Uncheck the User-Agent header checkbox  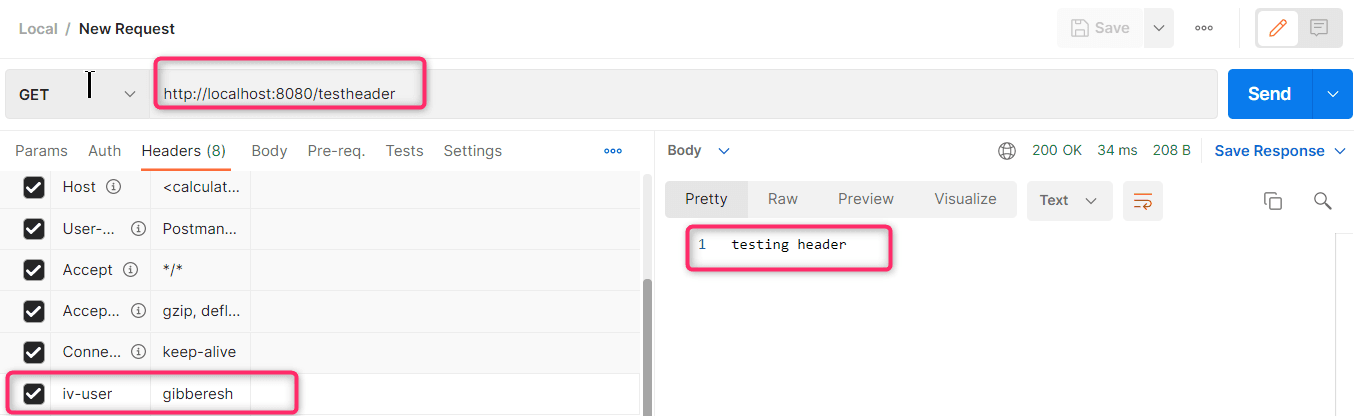coord(34,229)
